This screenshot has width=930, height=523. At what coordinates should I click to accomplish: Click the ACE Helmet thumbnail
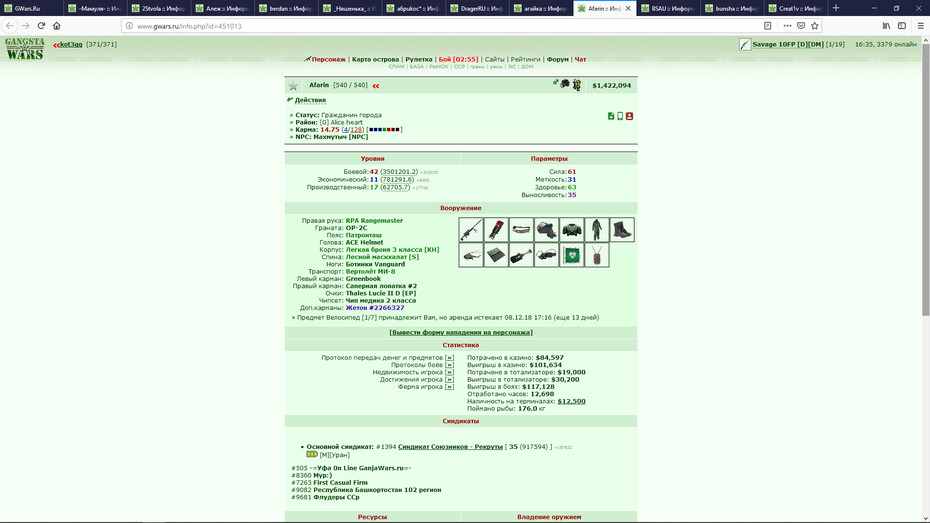tap(546, 230)
